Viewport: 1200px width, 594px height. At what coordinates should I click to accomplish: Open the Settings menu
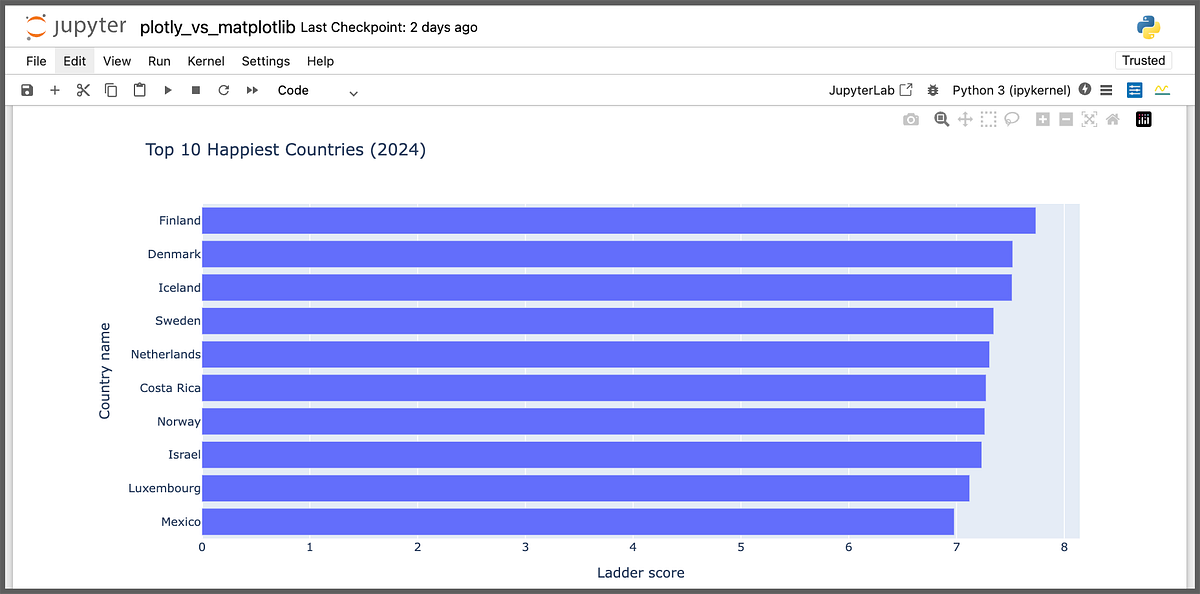click(x=265, y=61)
